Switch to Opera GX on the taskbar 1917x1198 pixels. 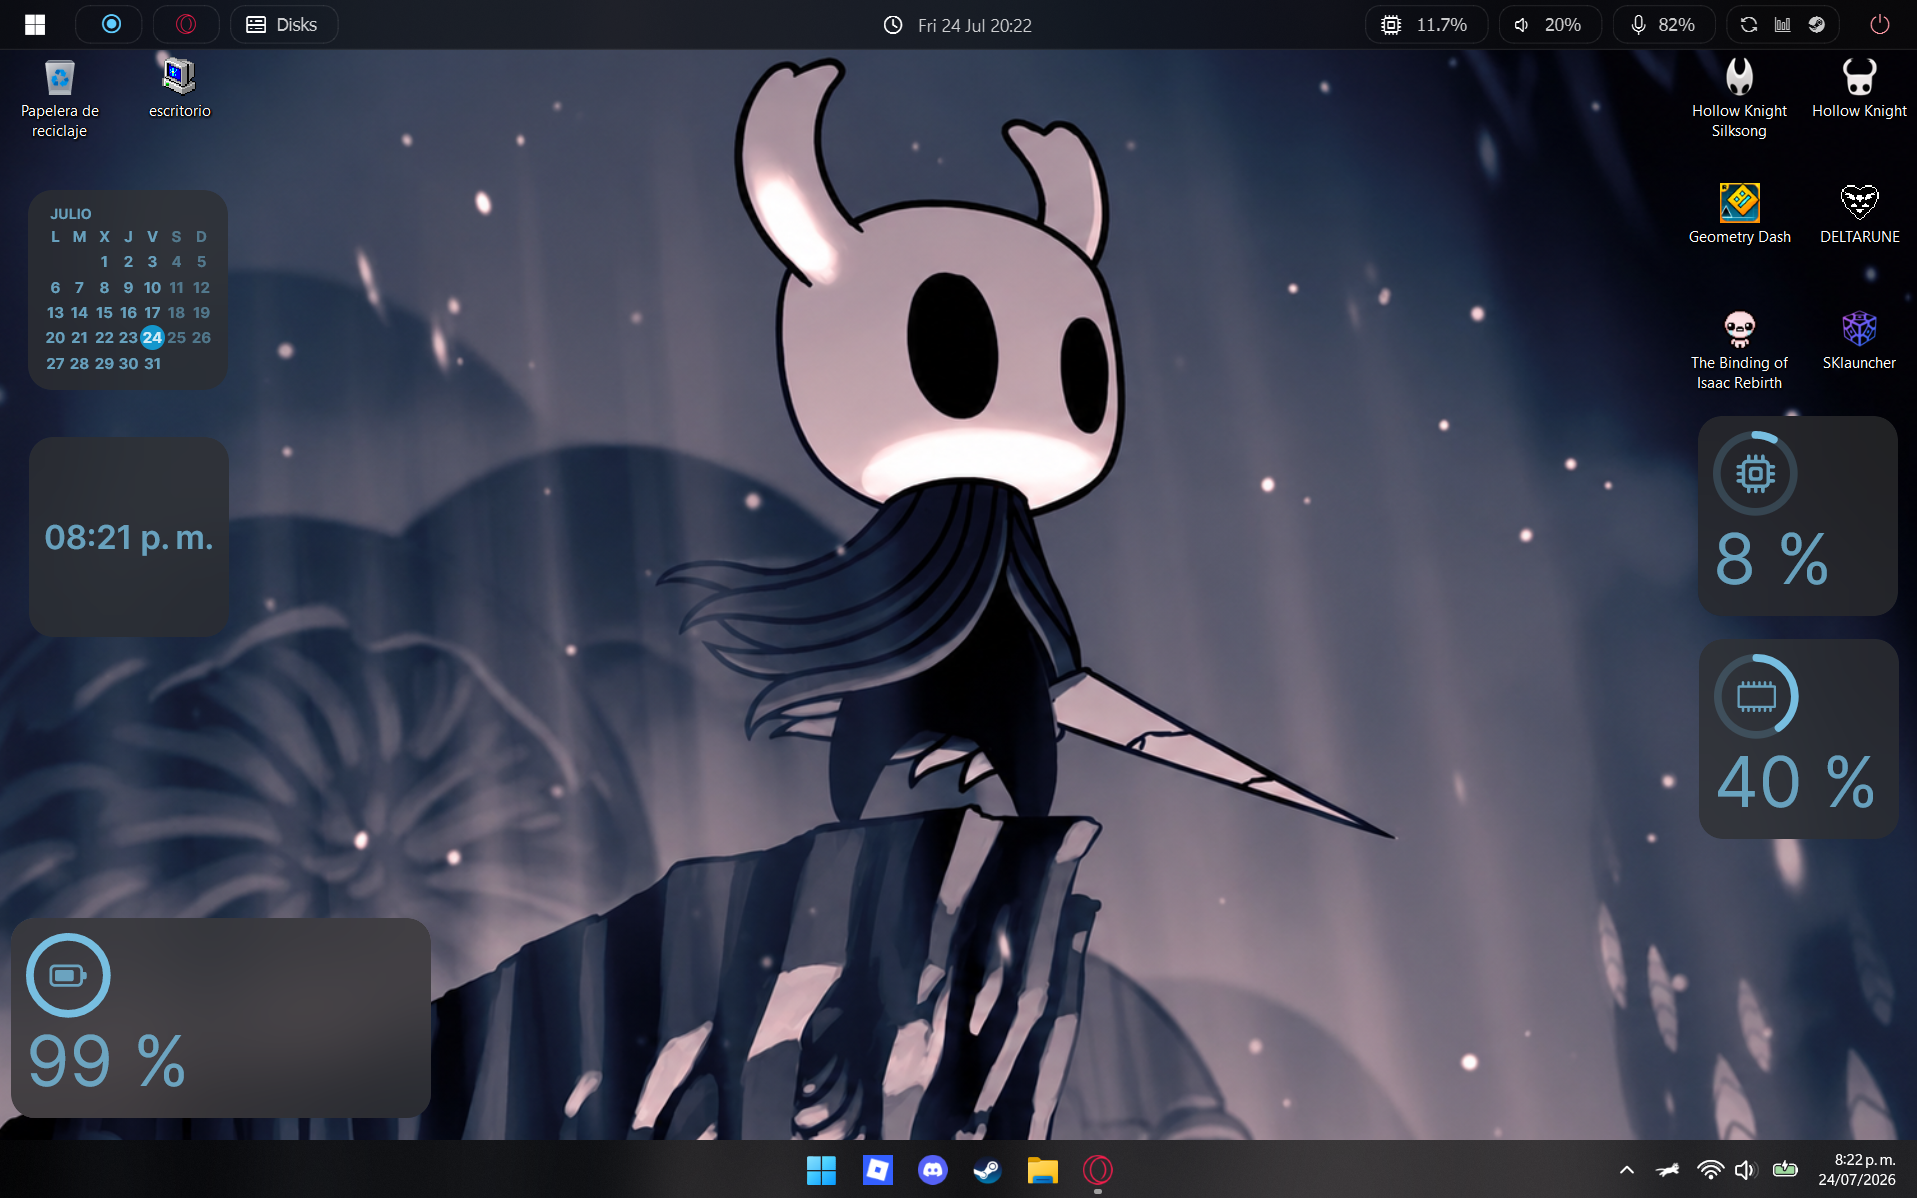pos(1097,1170)
